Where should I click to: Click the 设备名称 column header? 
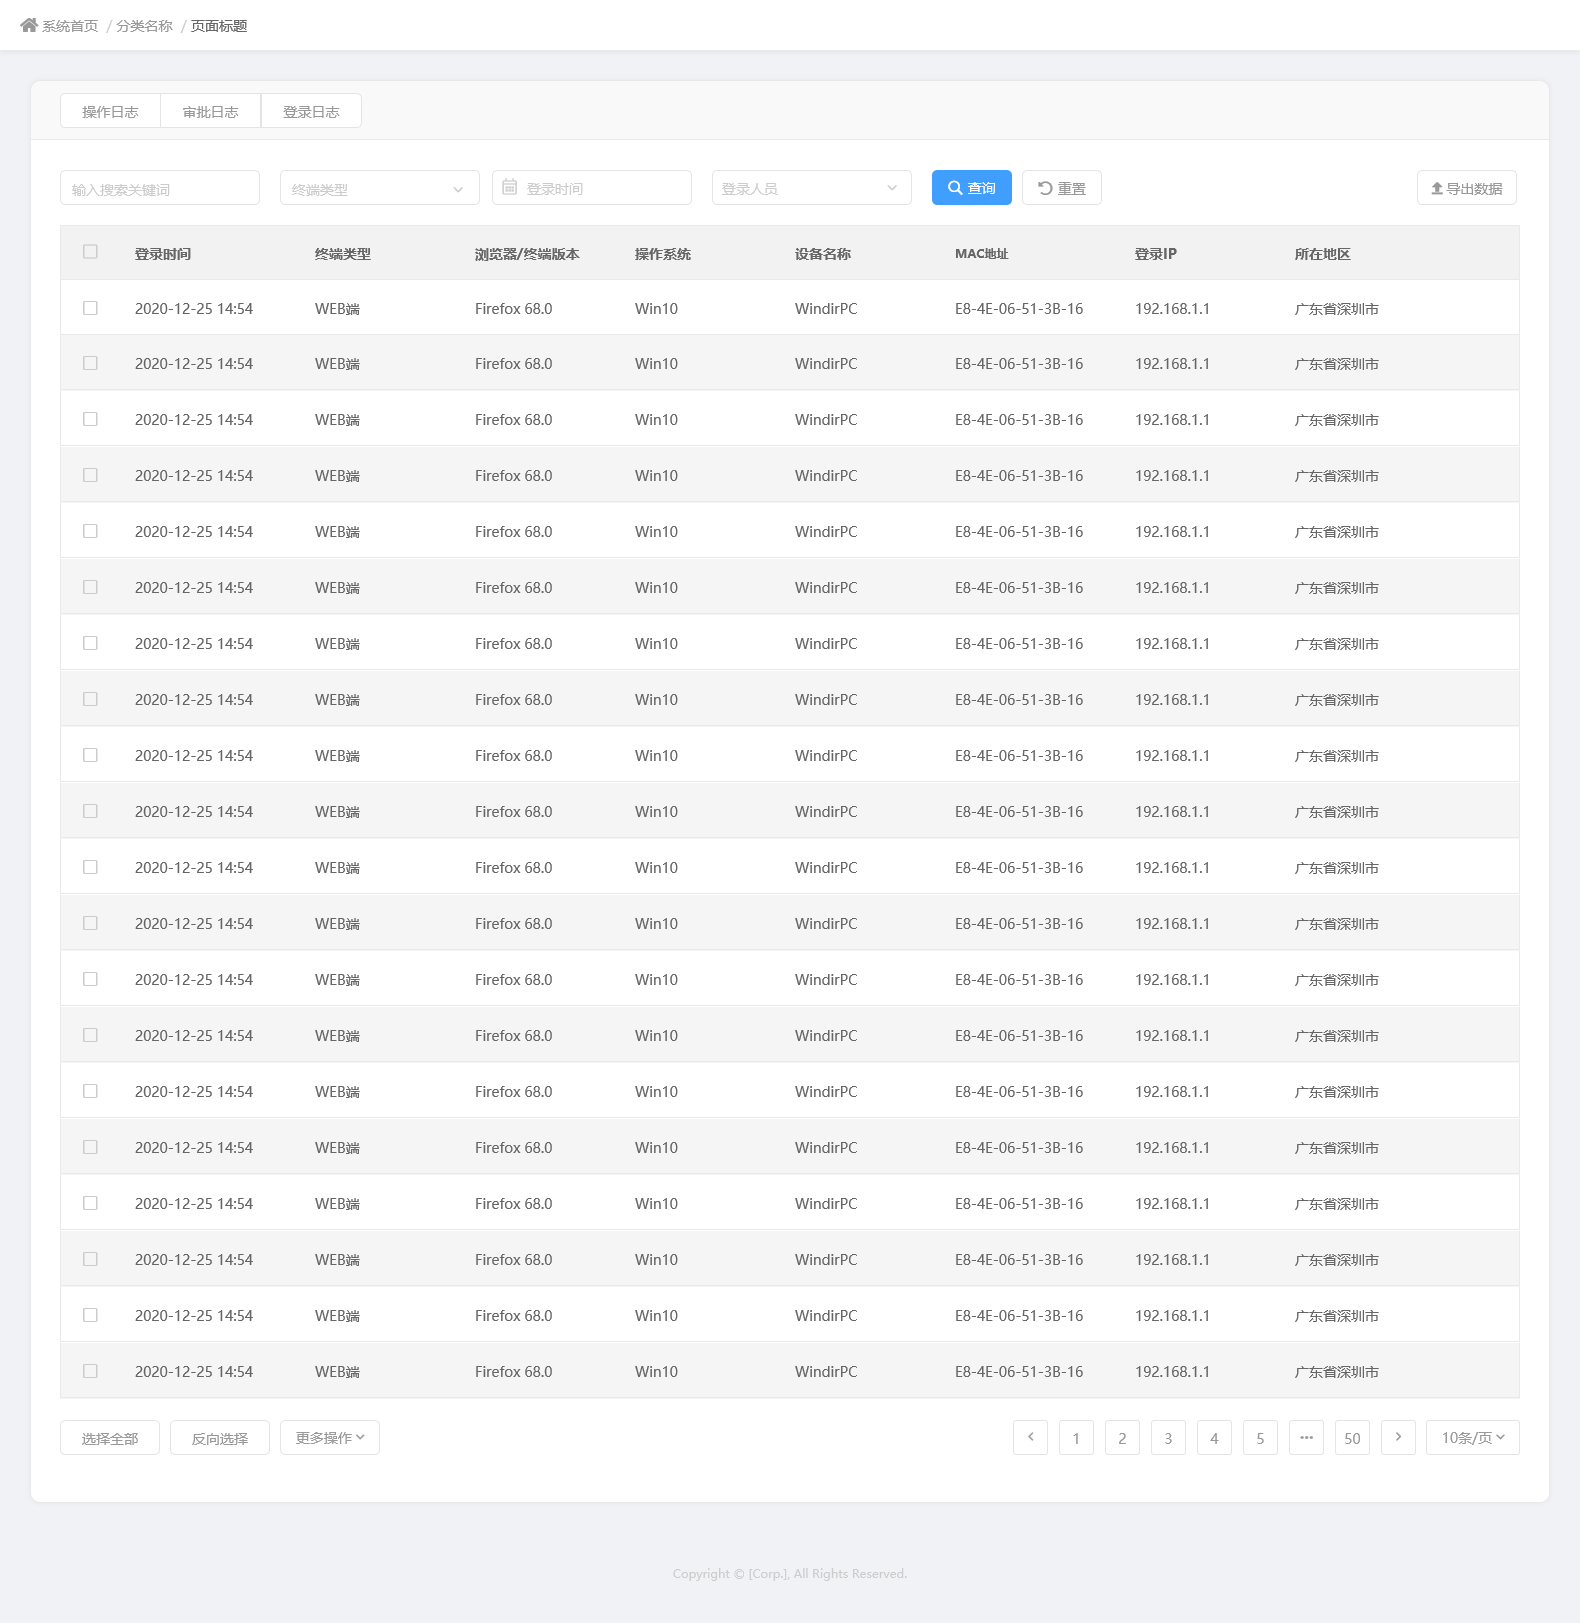point(823,254)
